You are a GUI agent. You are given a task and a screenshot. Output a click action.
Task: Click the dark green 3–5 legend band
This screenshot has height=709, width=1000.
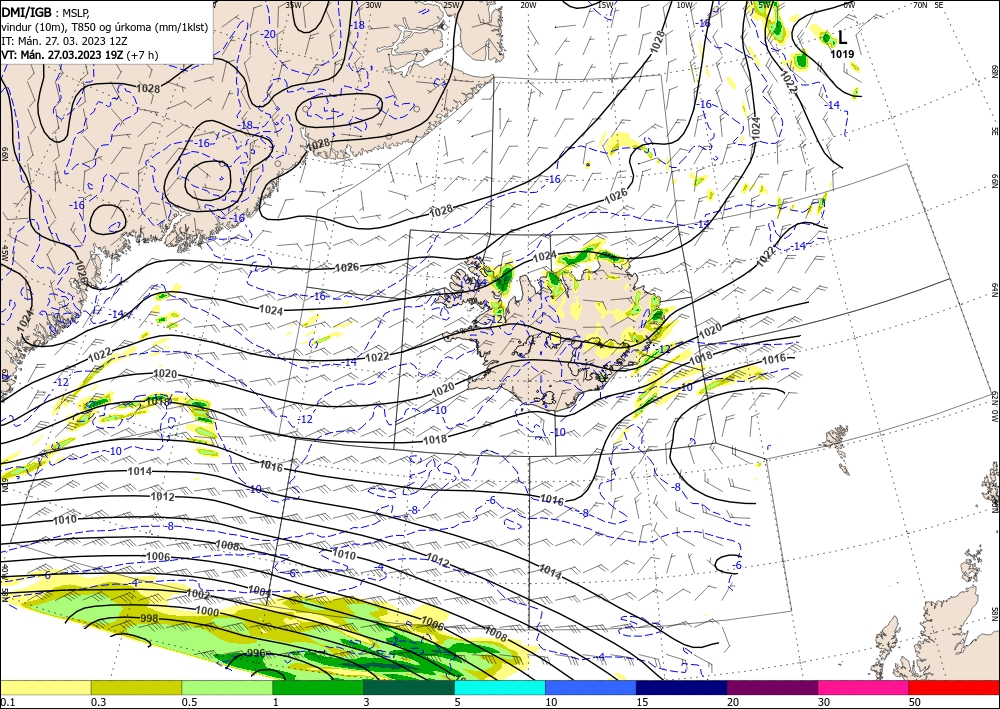409,687
